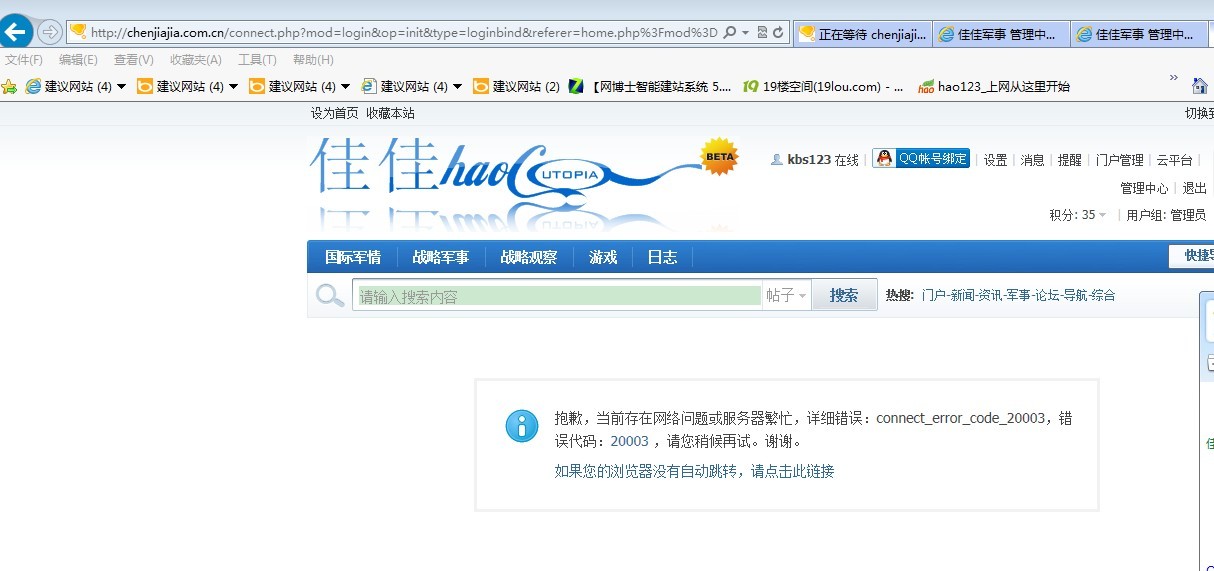Open the 网博士智能建站系统 favorite

coord(649,86)
